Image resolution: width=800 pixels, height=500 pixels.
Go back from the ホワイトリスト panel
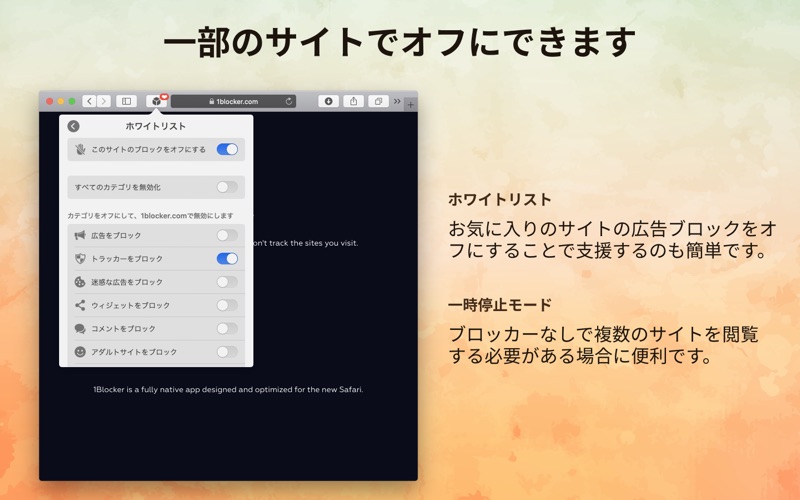click(x=73, y=126)
